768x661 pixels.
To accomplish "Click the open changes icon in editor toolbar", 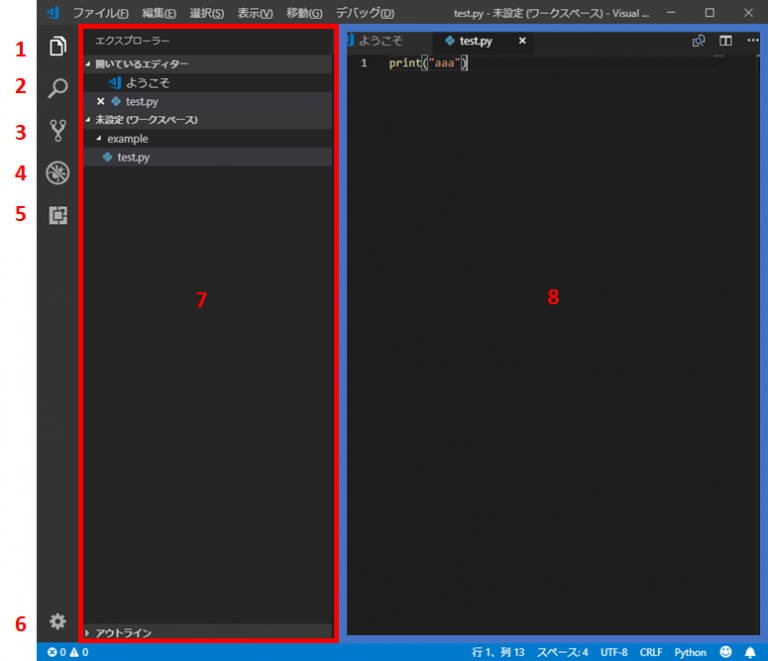I will 698,41.
